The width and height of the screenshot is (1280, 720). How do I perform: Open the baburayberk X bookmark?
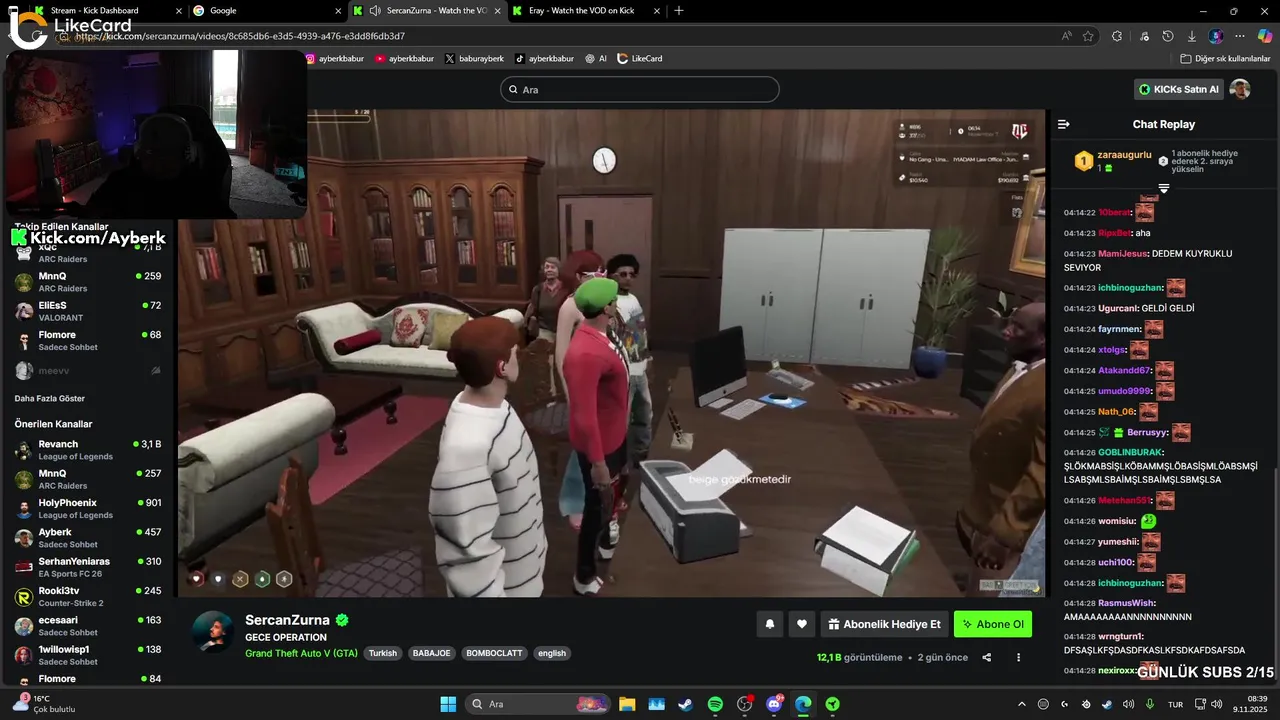click(x=475, y=59)
